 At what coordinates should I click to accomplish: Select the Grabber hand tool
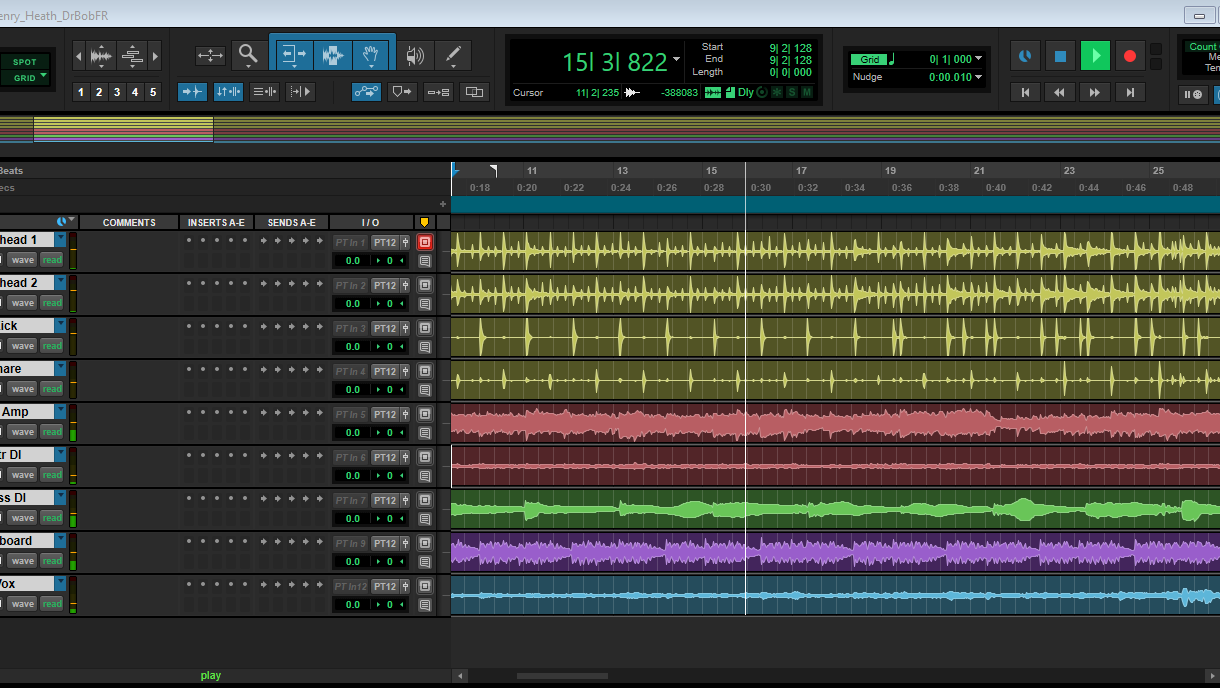(x=371, y=55)
